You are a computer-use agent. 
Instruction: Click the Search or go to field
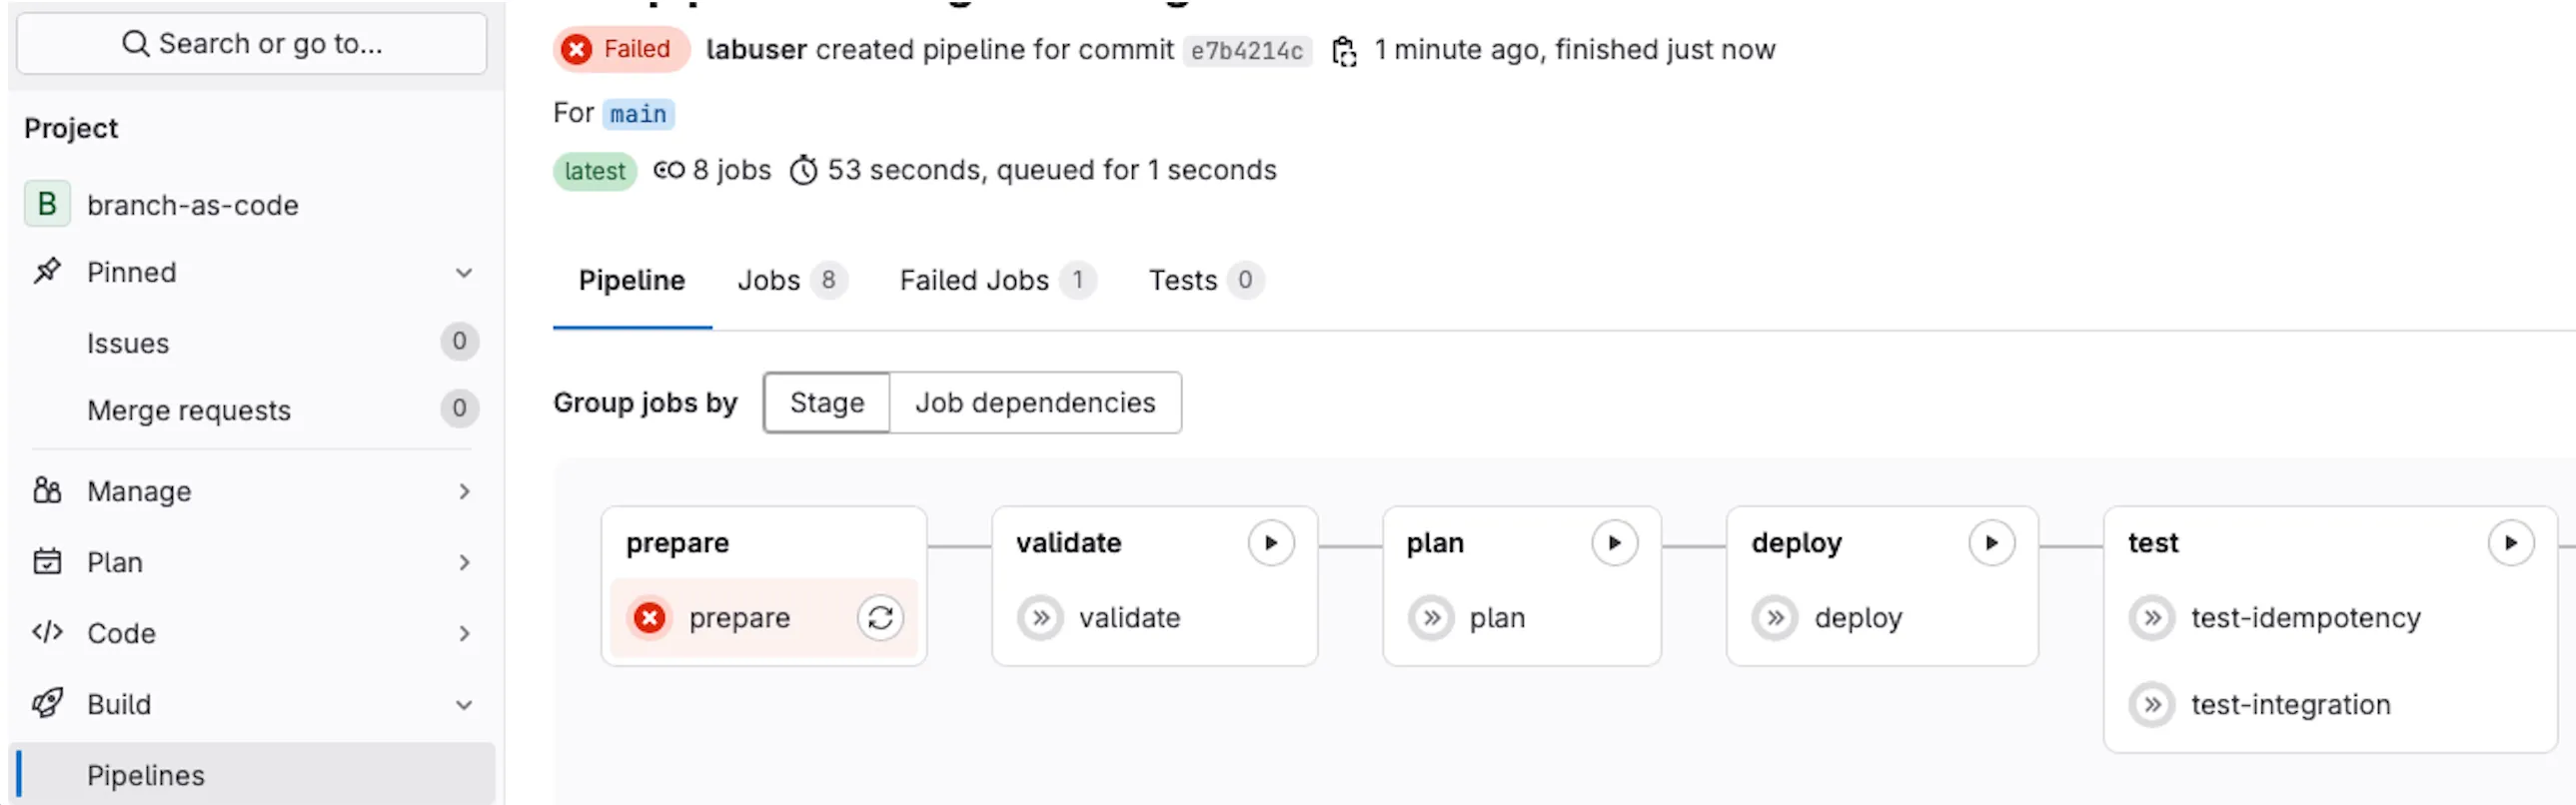click(251, 43)
